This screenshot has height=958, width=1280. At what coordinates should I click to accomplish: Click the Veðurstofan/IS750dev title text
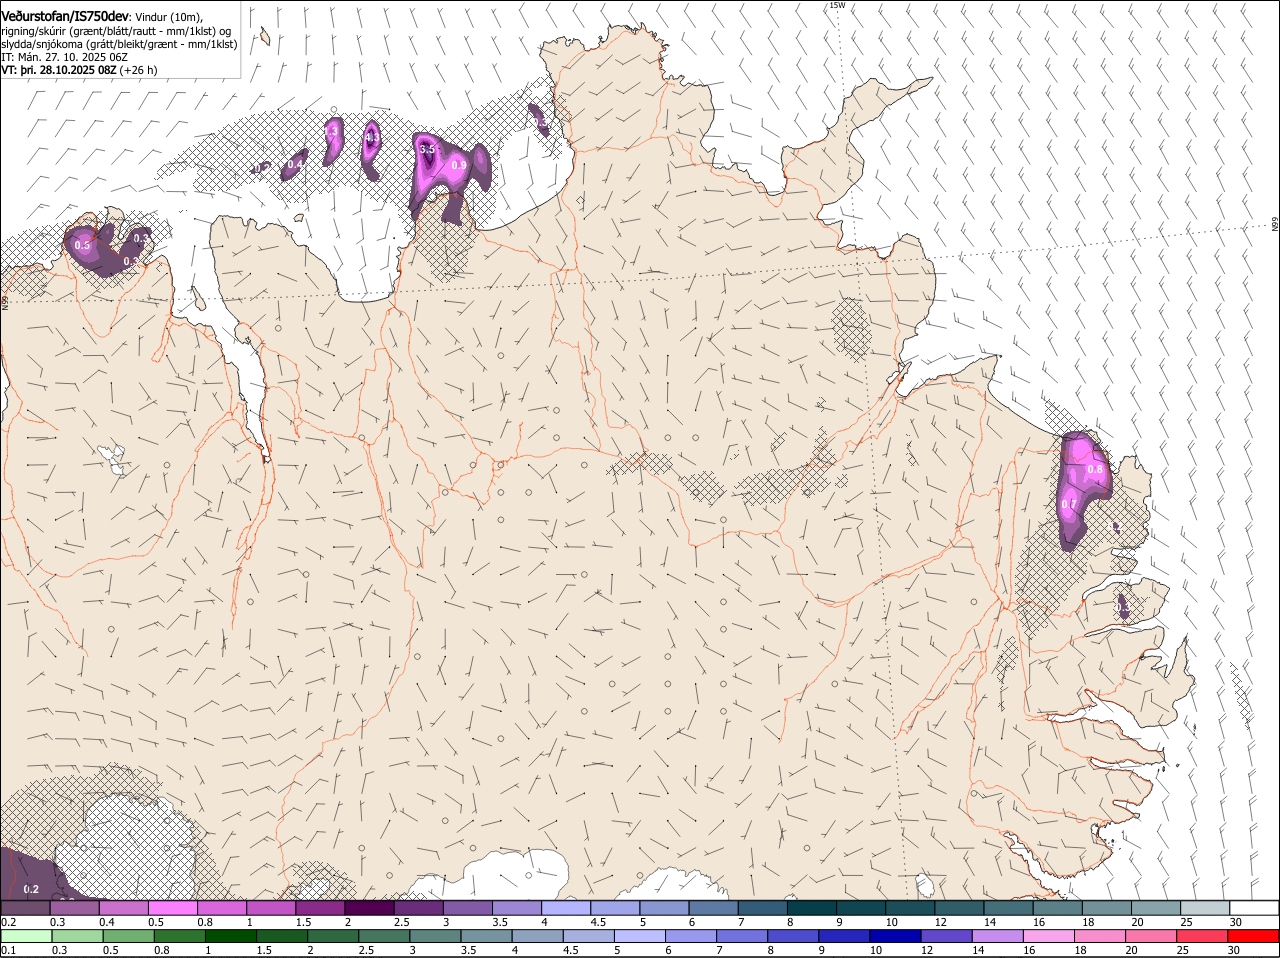(65, 16)
